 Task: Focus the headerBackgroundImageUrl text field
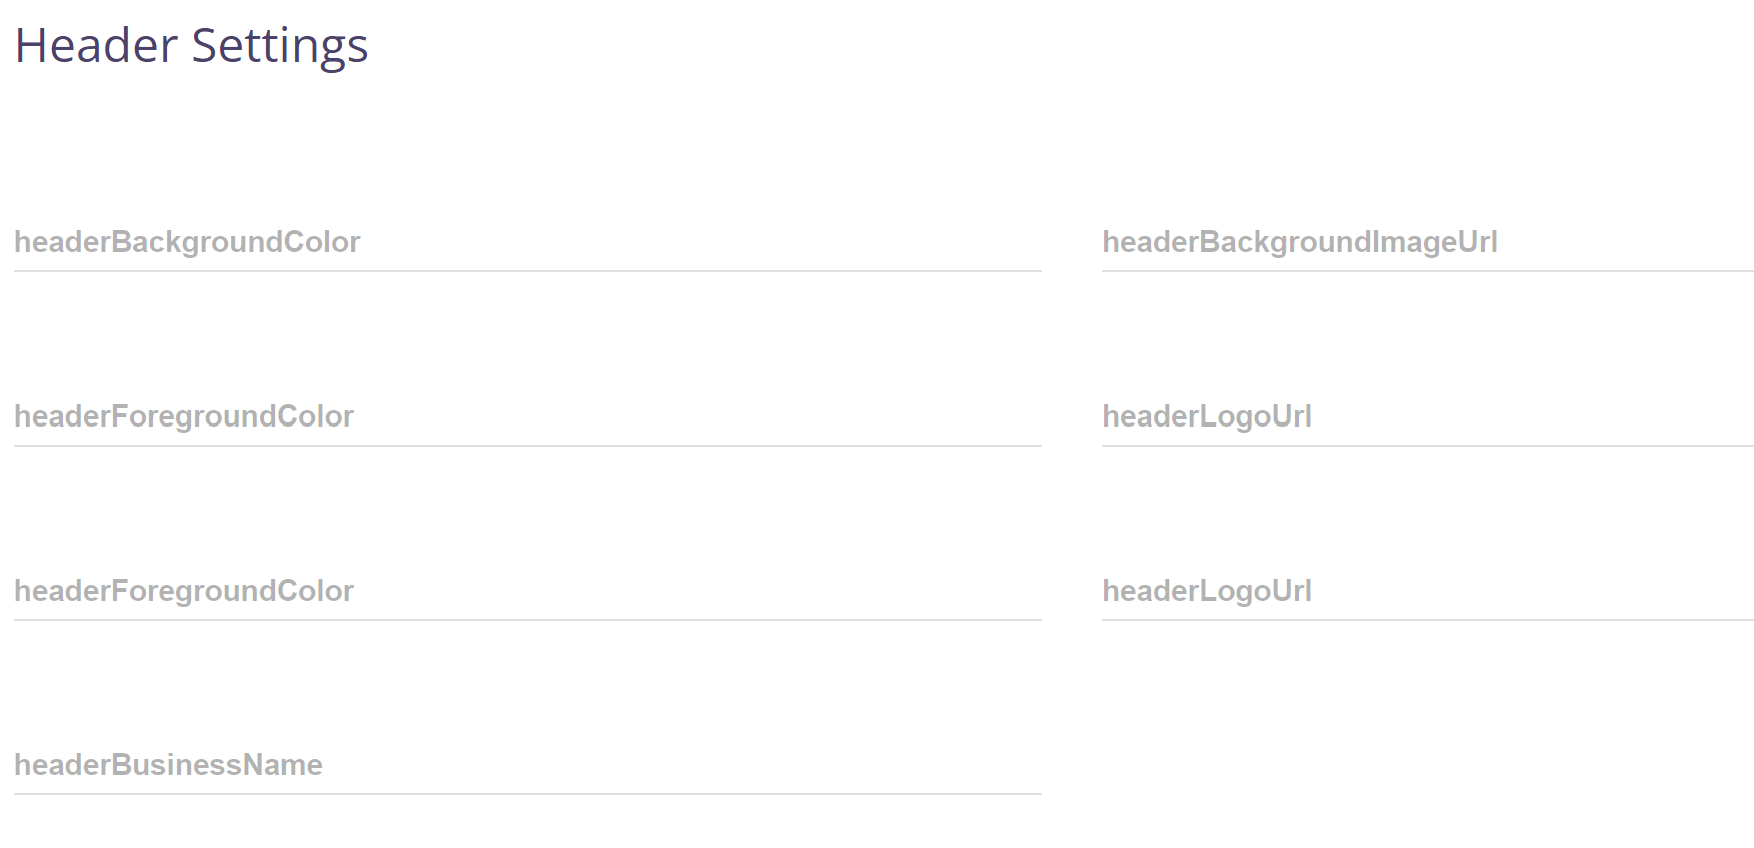point(1428,242)
